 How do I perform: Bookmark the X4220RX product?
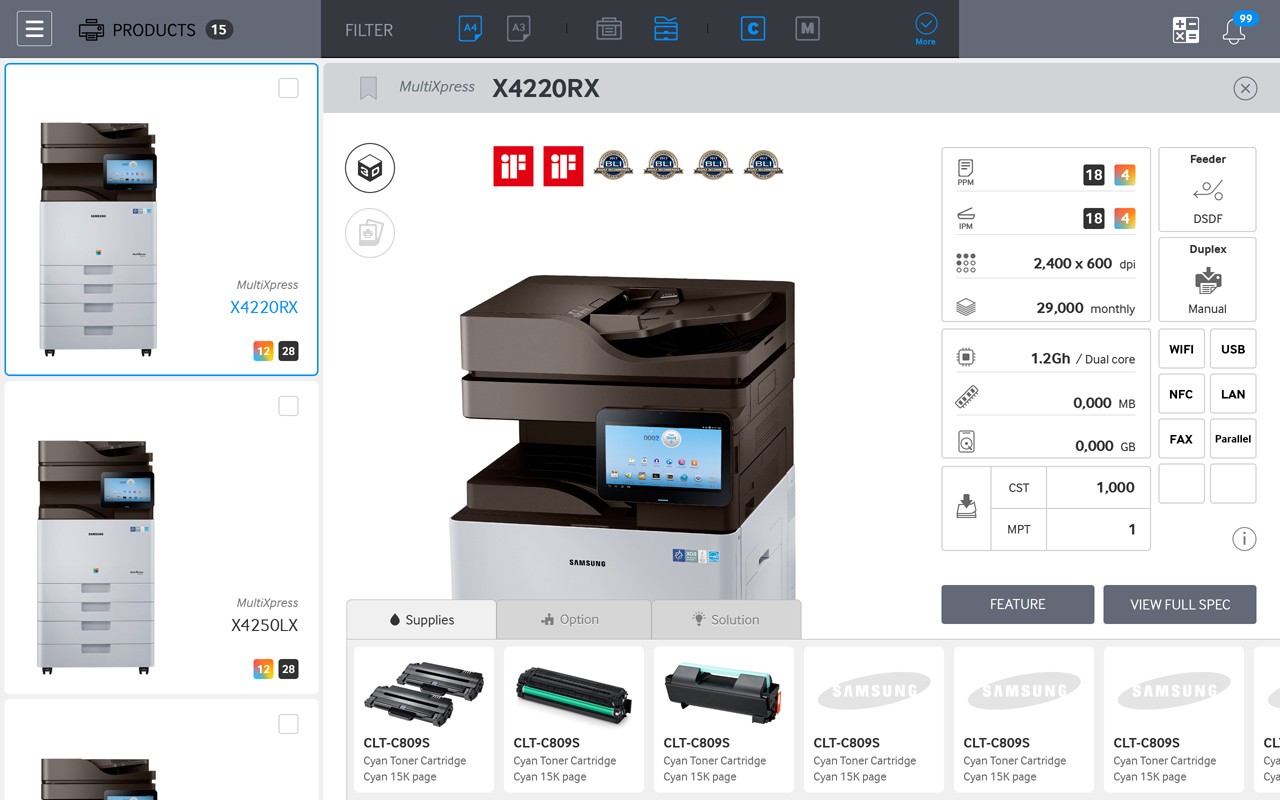click(x=368, y=88)
